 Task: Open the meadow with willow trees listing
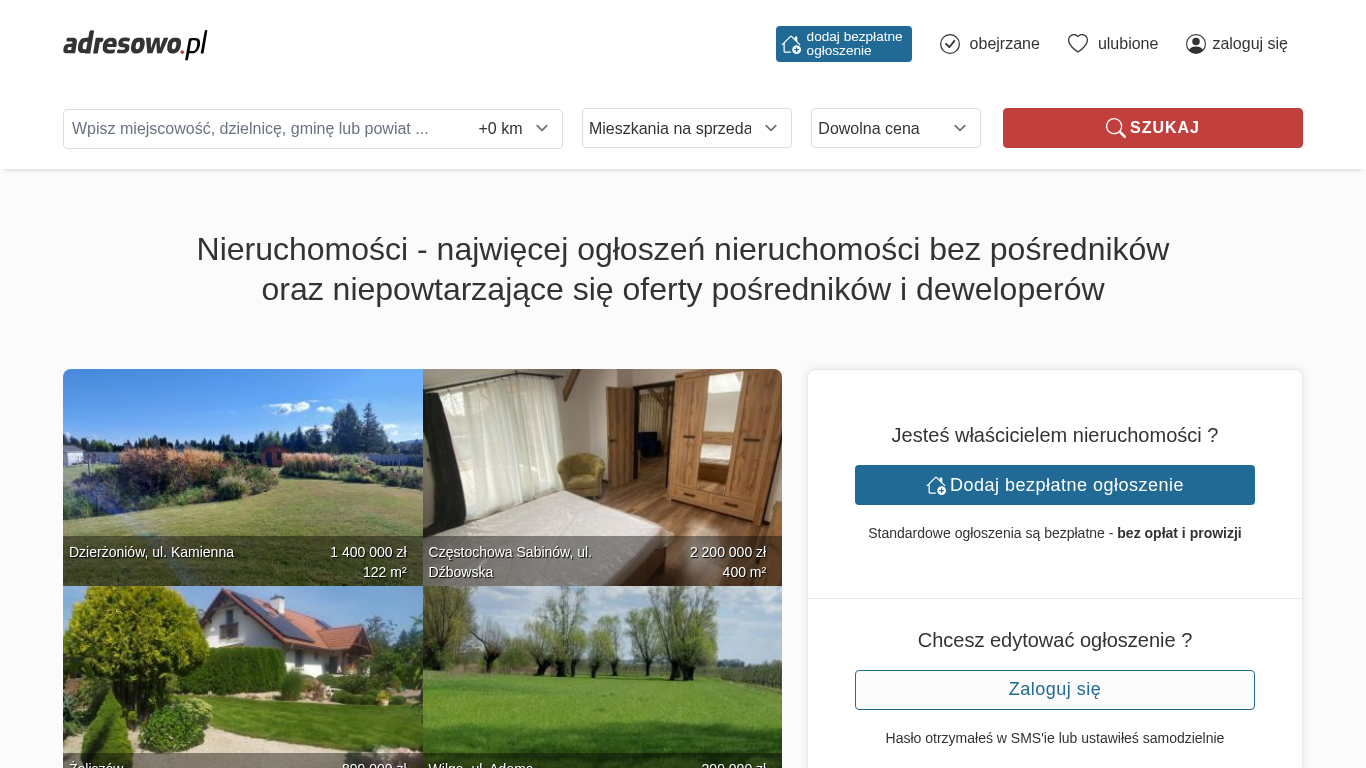click(602, 670)
